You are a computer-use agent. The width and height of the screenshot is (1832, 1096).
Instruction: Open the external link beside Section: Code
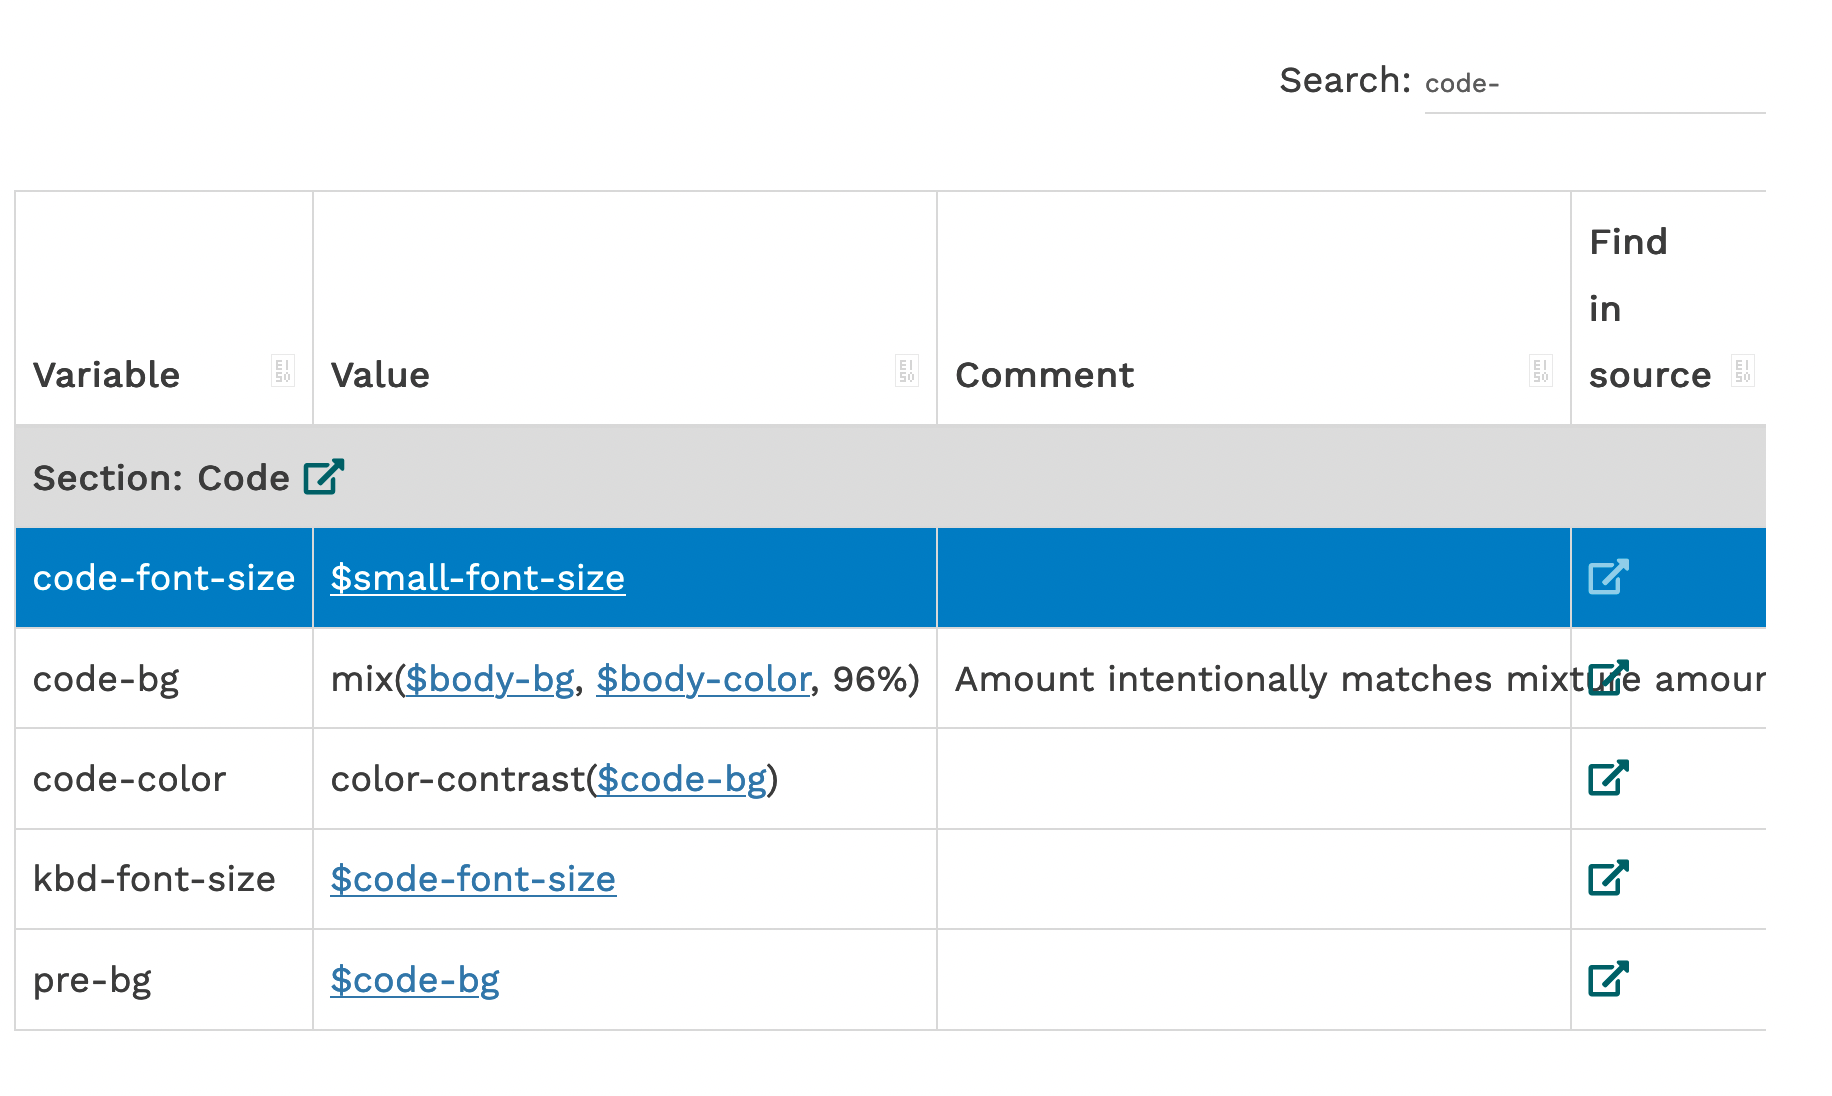pyautogui.click(x=322, y=477)
